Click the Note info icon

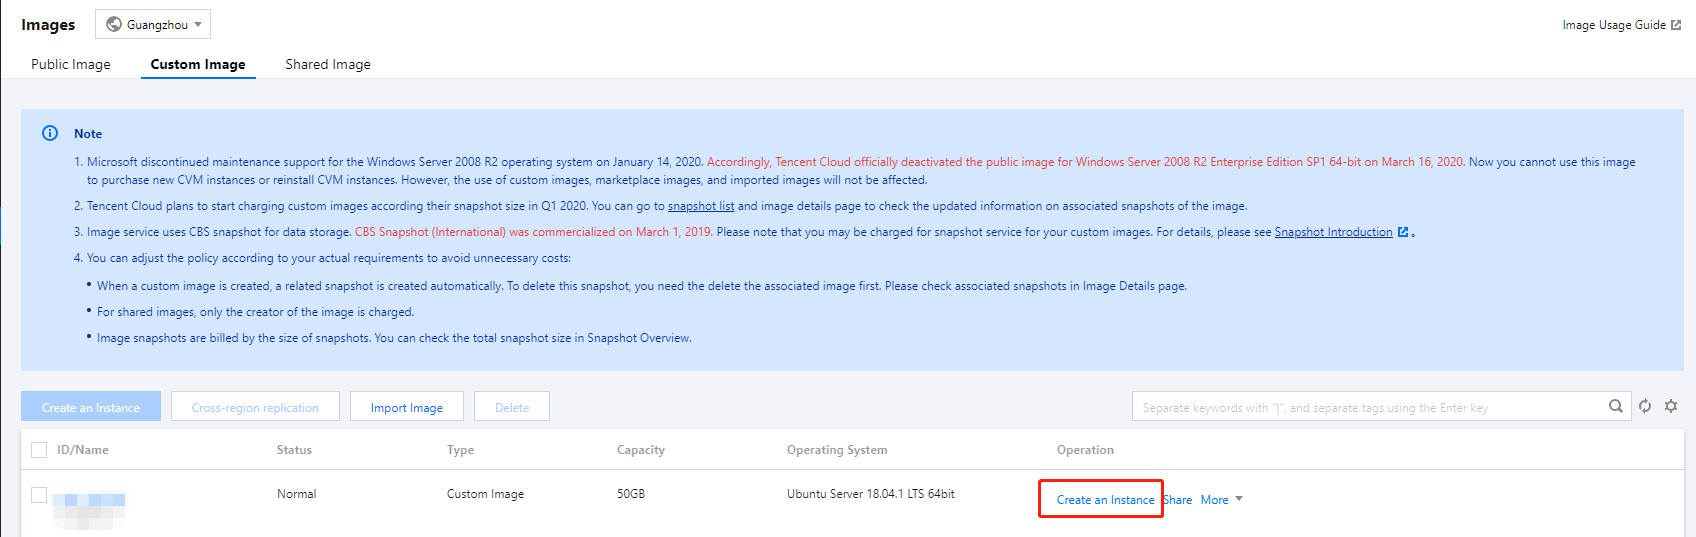[x=50, y=133]
